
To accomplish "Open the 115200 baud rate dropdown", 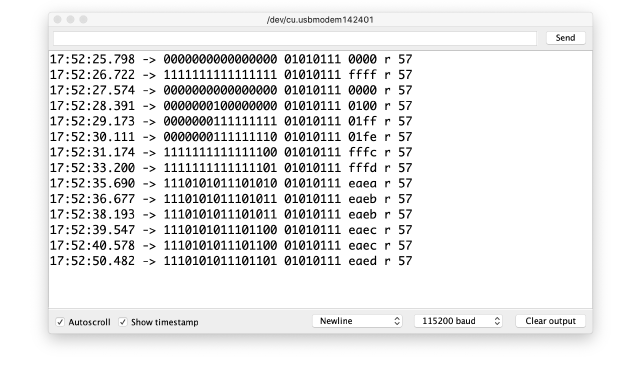I will tap(458, 321).
